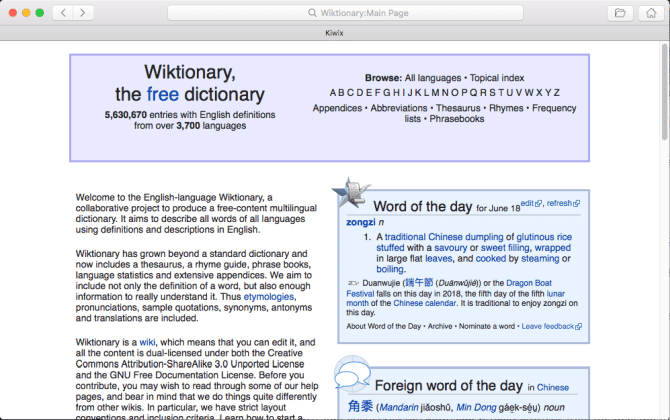Viewport: 670px width, 420px height.
Task: Click the 'edit' link beside Word of the day
Action: coord(528,203)
